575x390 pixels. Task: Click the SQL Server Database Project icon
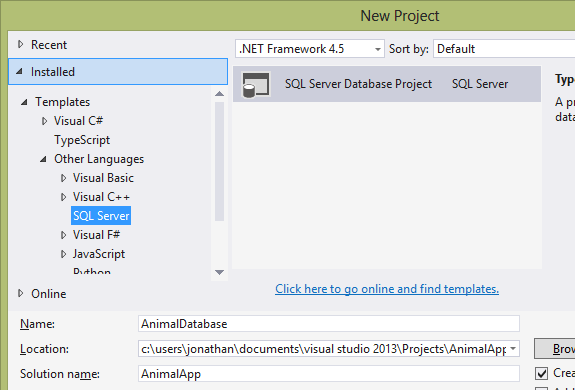coord(256,85)
